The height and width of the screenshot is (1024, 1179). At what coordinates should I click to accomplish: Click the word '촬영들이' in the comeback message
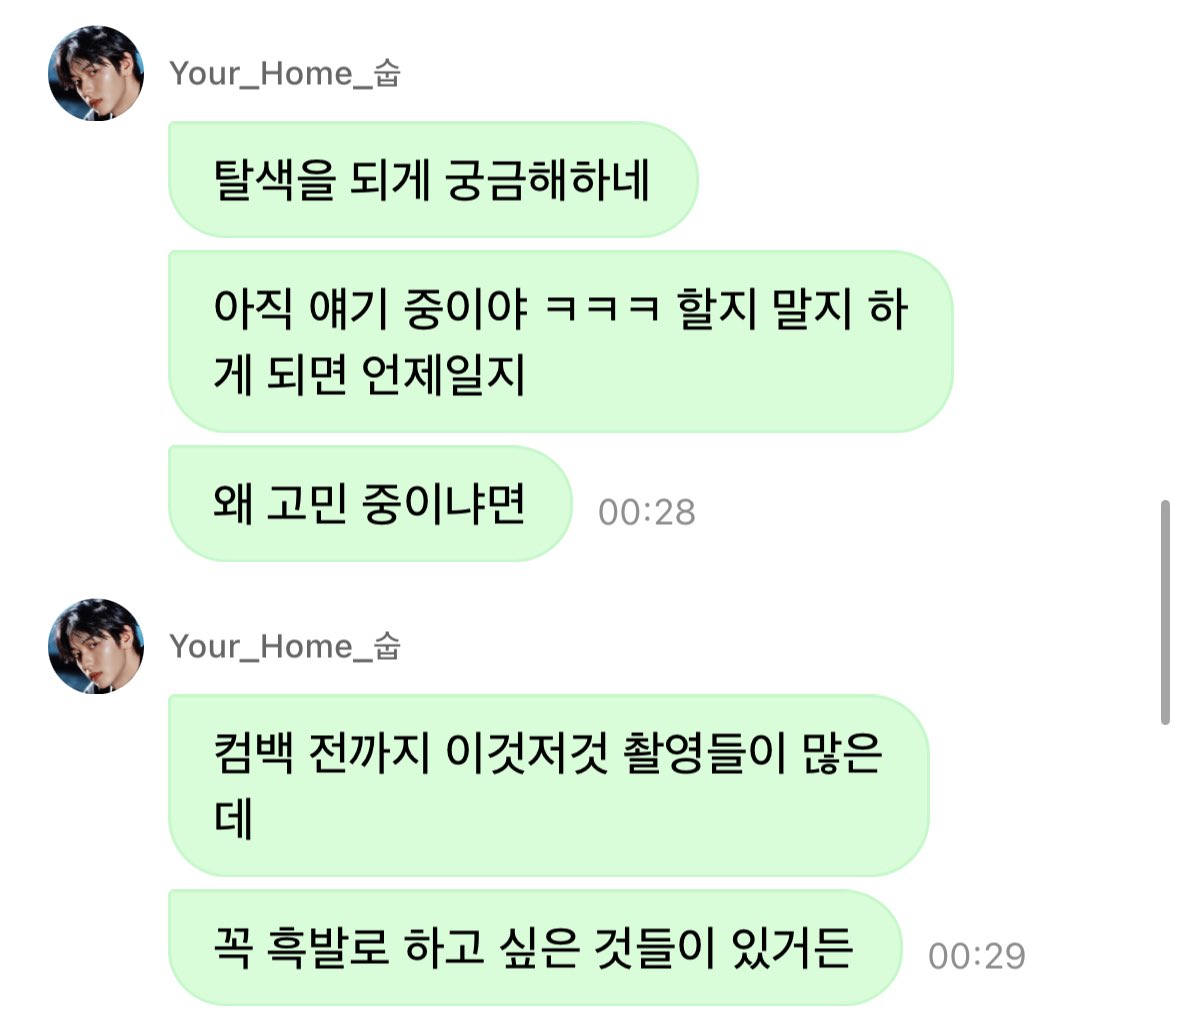(x=704, y=753)
